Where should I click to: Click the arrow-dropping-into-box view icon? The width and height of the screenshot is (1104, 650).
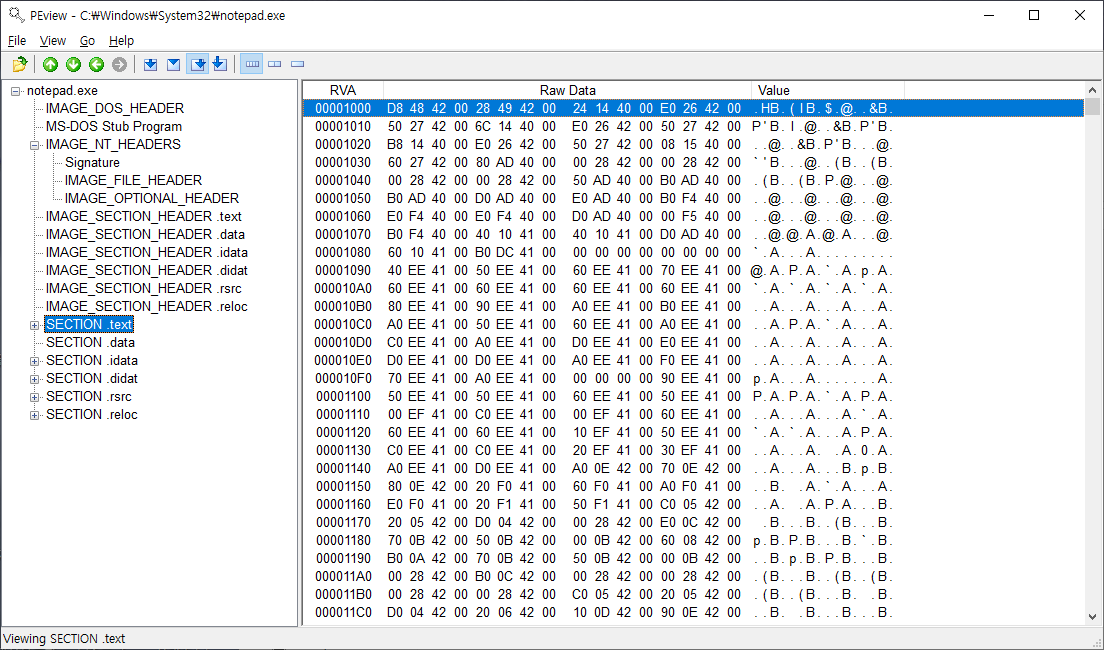(x=220, y=65)
